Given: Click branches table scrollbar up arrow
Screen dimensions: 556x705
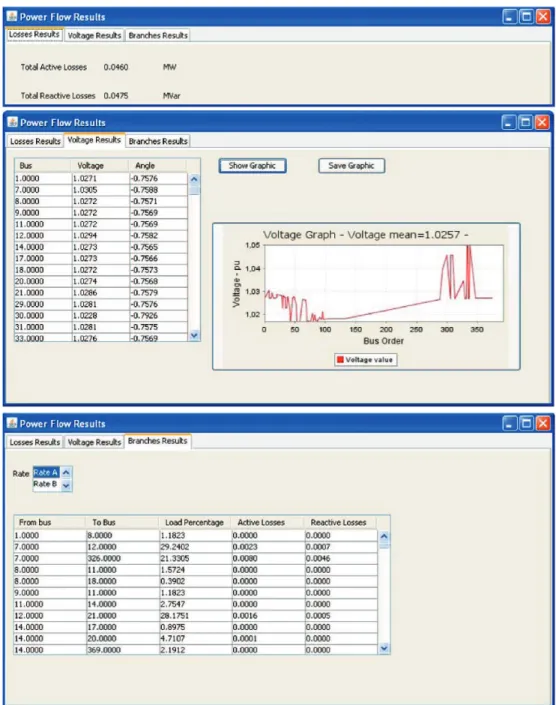Looking at the screenshot, I should click(x=384, y=536).
